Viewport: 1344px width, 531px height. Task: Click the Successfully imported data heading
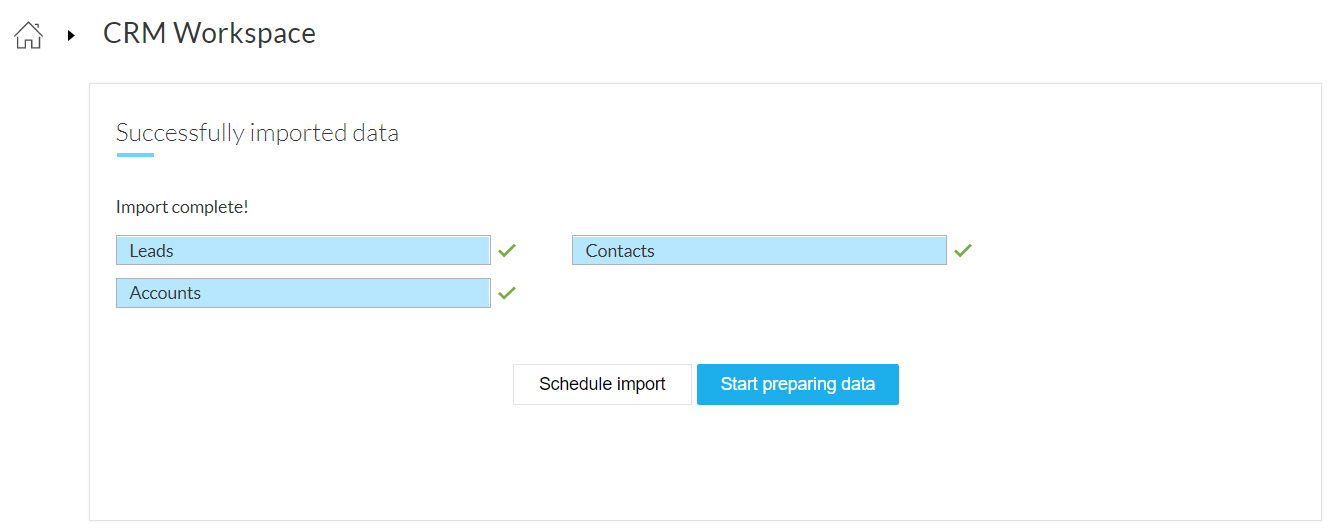coord(257,133)
